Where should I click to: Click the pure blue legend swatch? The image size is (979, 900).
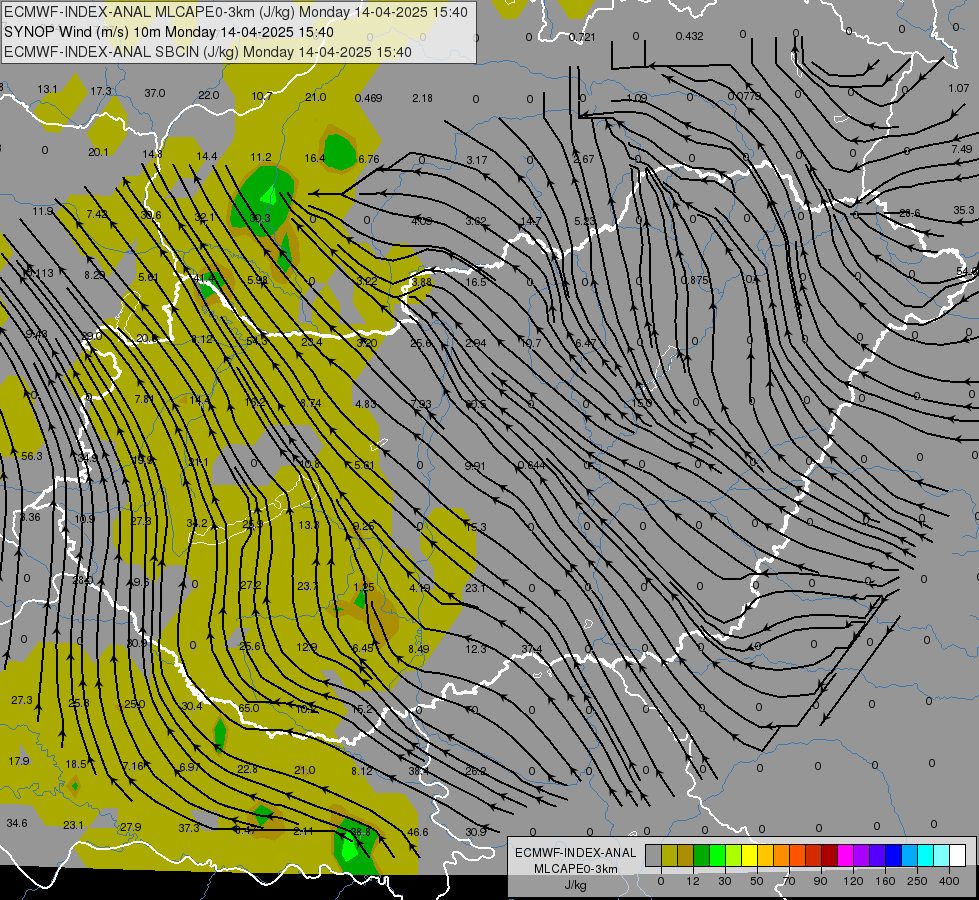click(893, 856)
